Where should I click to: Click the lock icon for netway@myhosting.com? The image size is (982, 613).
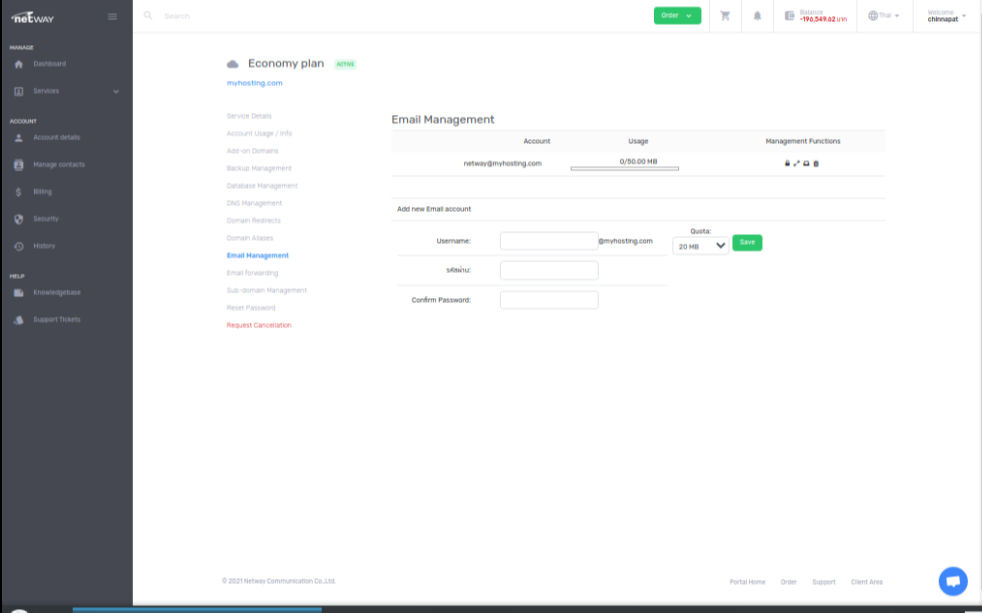point(787,163)
